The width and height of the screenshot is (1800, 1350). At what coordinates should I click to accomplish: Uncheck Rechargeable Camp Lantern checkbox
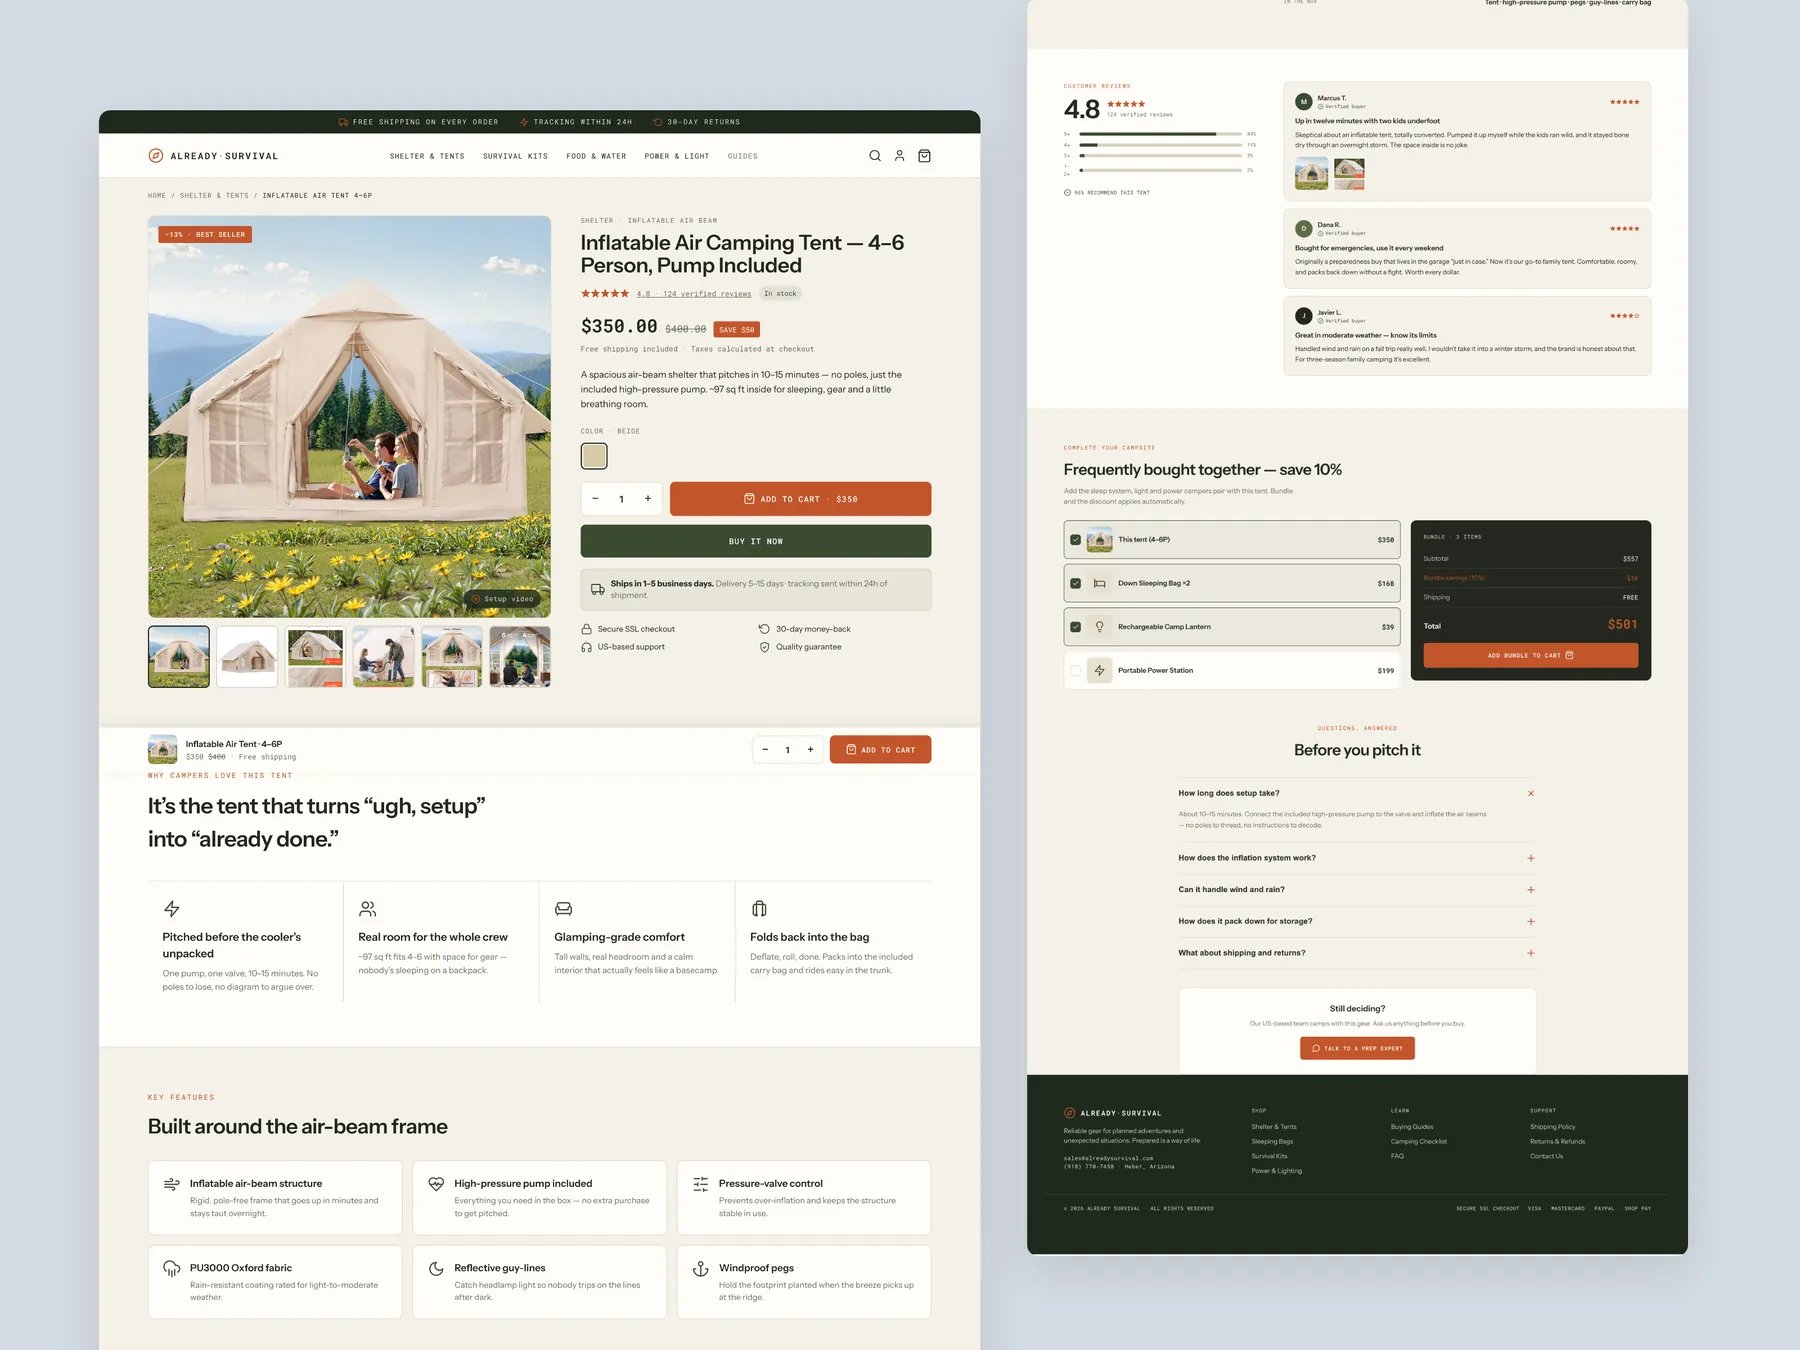(x=1076, y=627)
